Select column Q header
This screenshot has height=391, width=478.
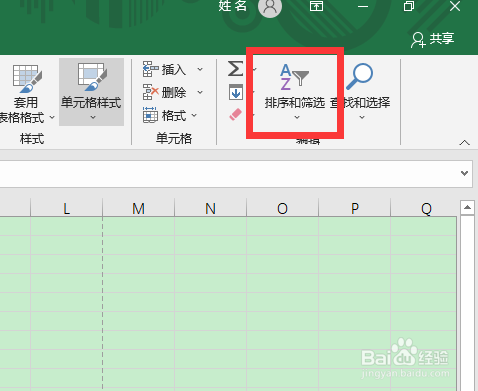[x=424, y=208]
